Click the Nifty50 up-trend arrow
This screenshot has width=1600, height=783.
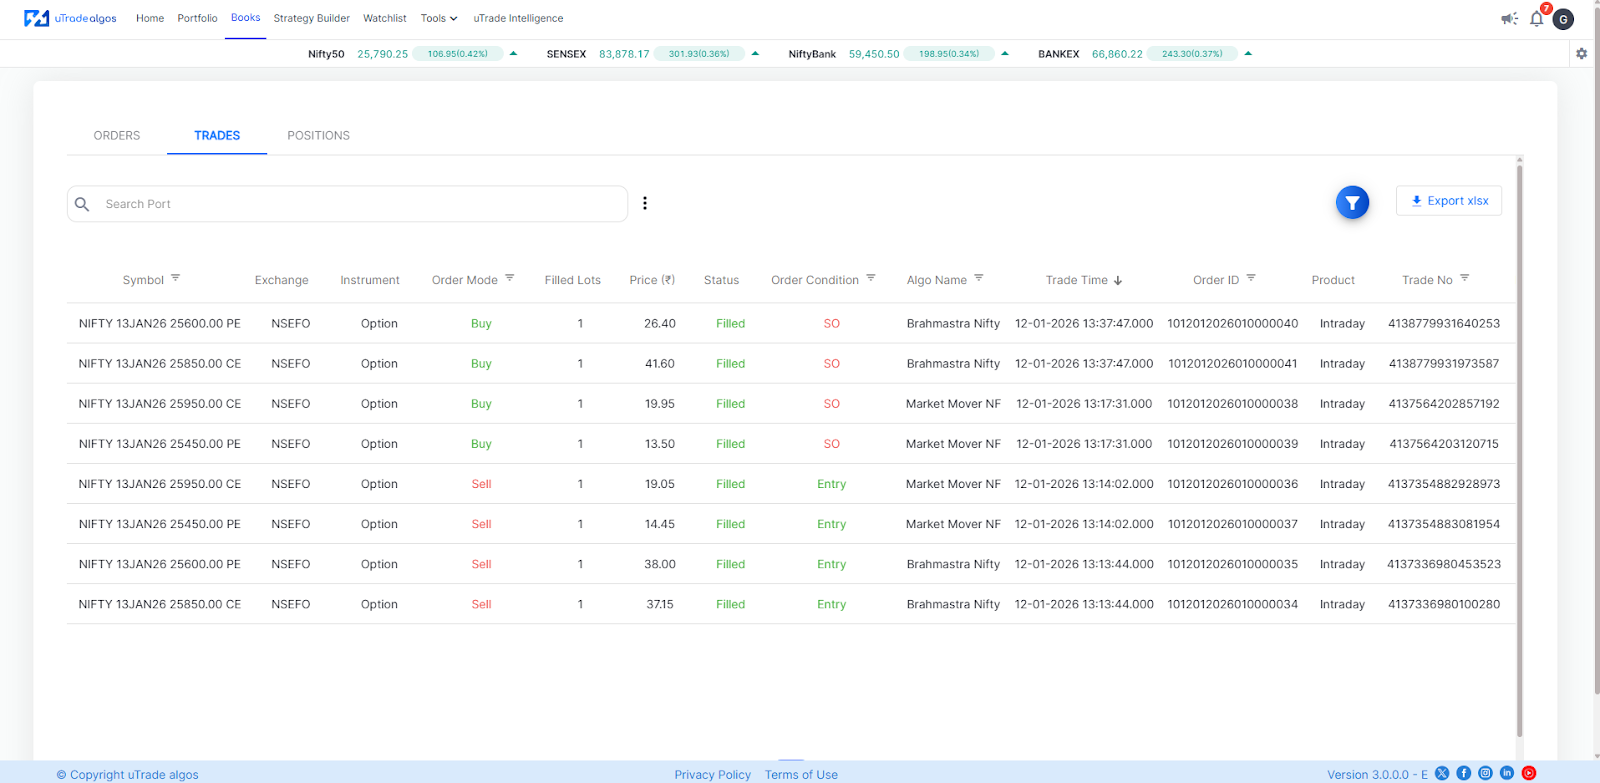pyautogui.click(x=513, y=54)
